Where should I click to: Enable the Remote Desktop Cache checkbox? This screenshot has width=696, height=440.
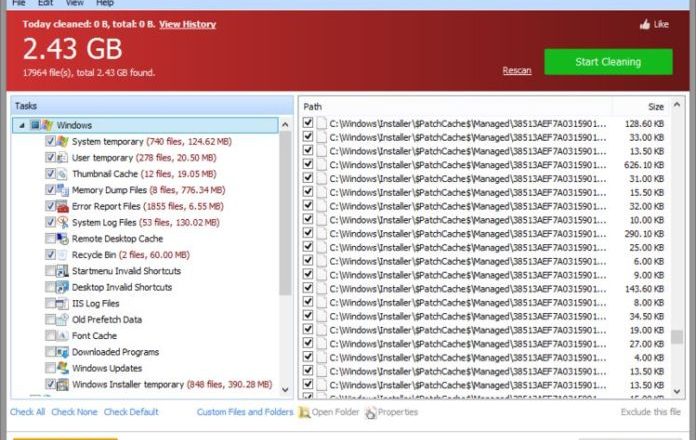(50, 239)
